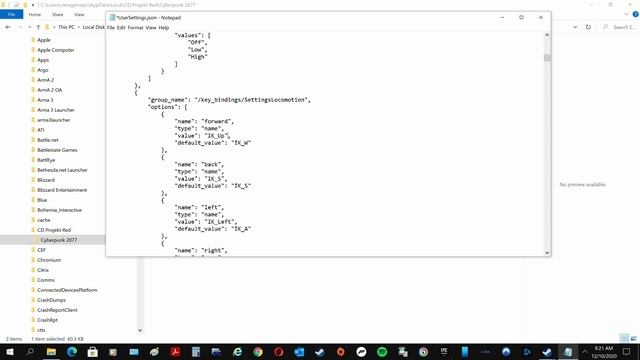This screenshot has height=360, width=640.
Task: Open the notification center icon
Action: pyautogui.click(x=627, y=352)
